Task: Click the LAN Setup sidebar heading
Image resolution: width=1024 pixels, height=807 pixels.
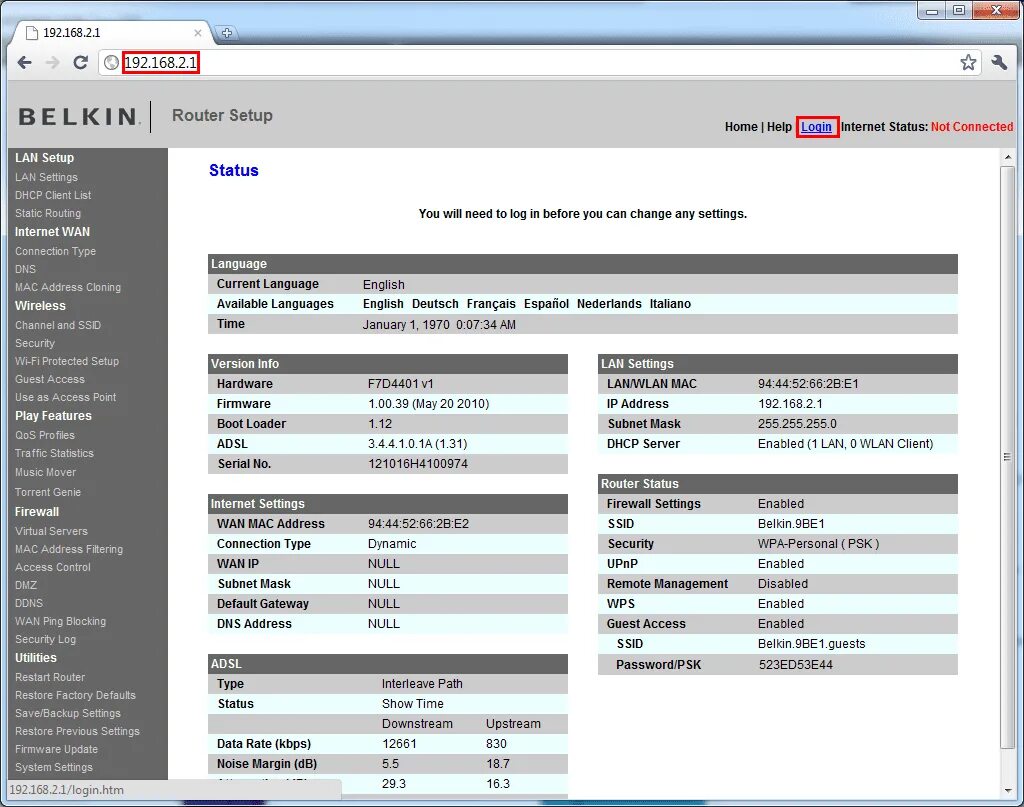Action: click(44, 157)
